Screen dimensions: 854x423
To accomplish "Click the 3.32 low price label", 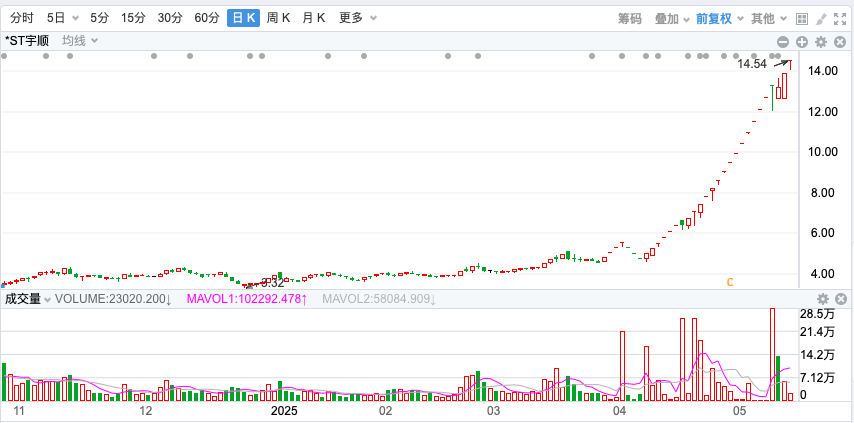I will [273, 283].
